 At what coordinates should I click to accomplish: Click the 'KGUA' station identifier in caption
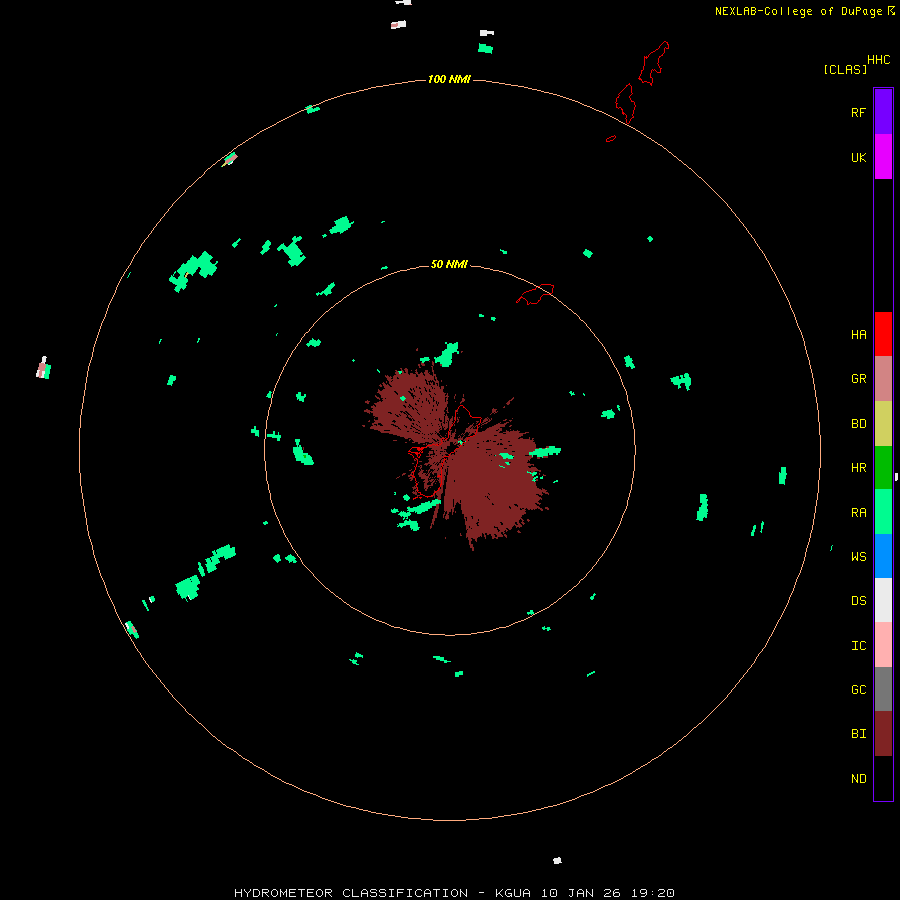pyautogui.click(x=513, y=893)
